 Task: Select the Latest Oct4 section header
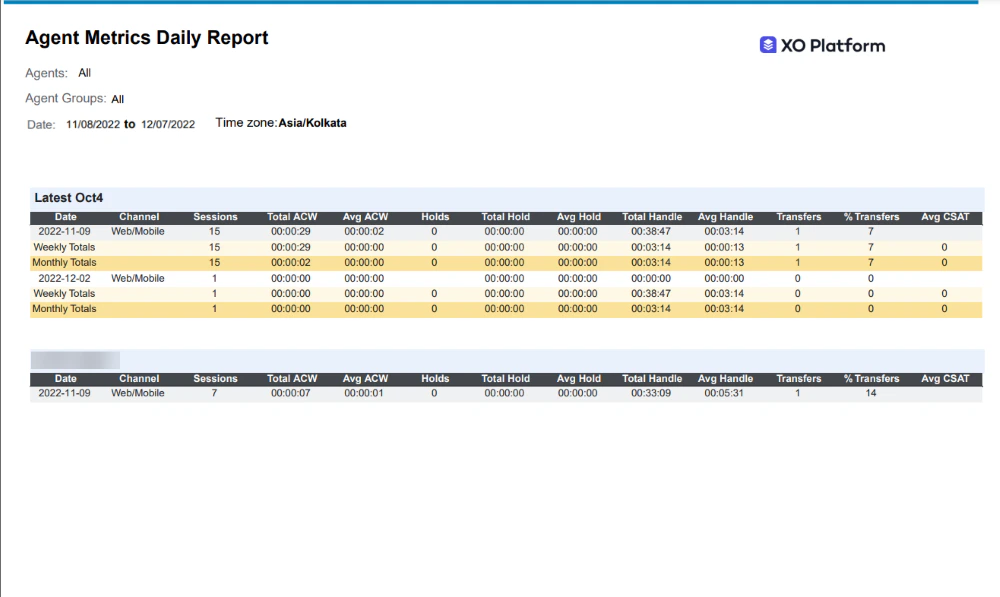[x=68, y=197]
